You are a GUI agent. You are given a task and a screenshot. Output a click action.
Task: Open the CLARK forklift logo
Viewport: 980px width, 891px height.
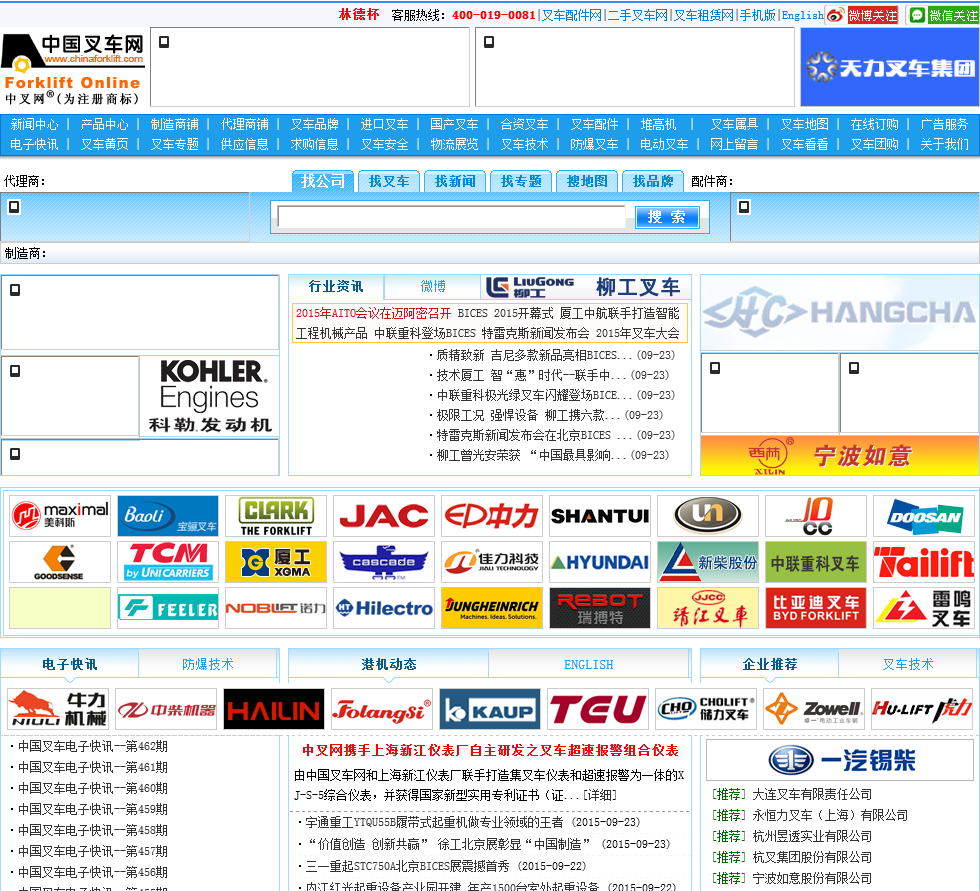point(276,516)
